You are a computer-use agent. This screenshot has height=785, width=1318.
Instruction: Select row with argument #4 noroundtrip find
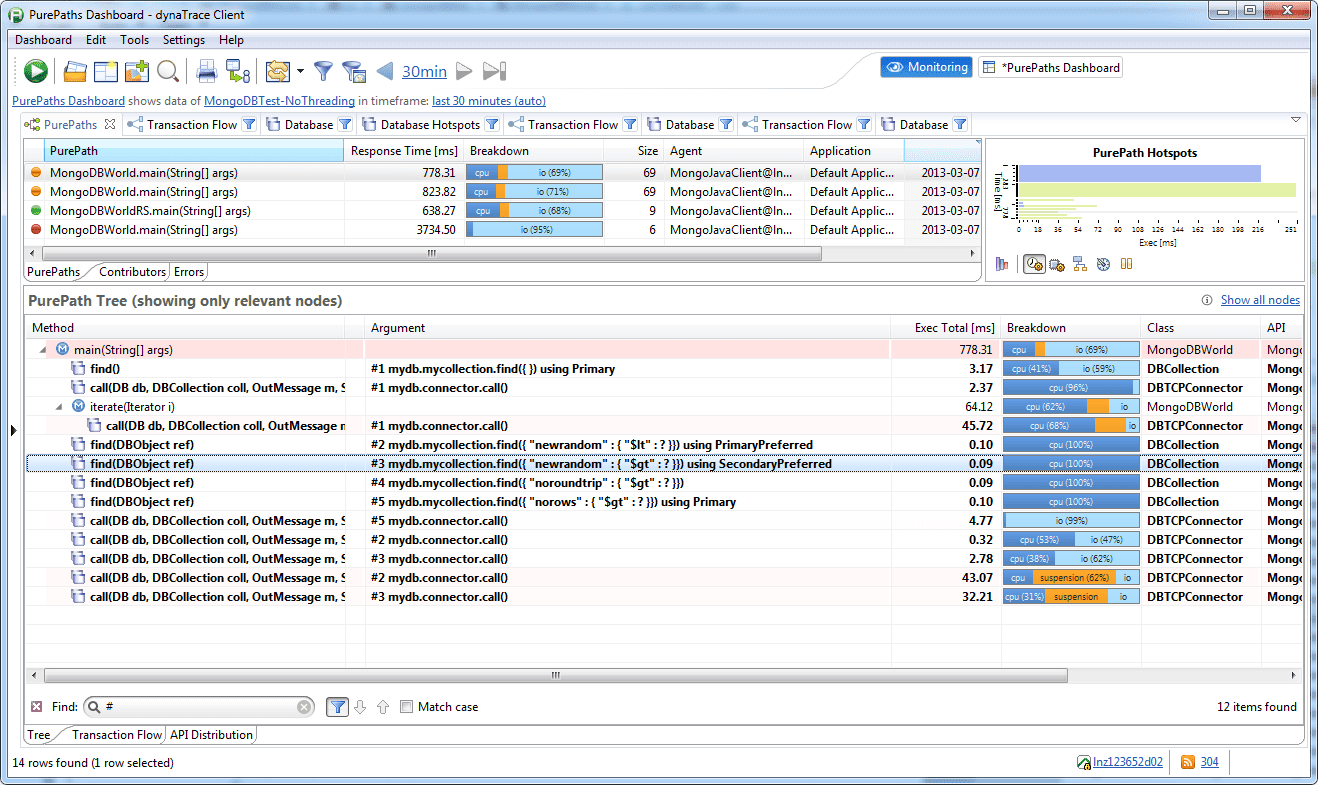pos(664,483)
